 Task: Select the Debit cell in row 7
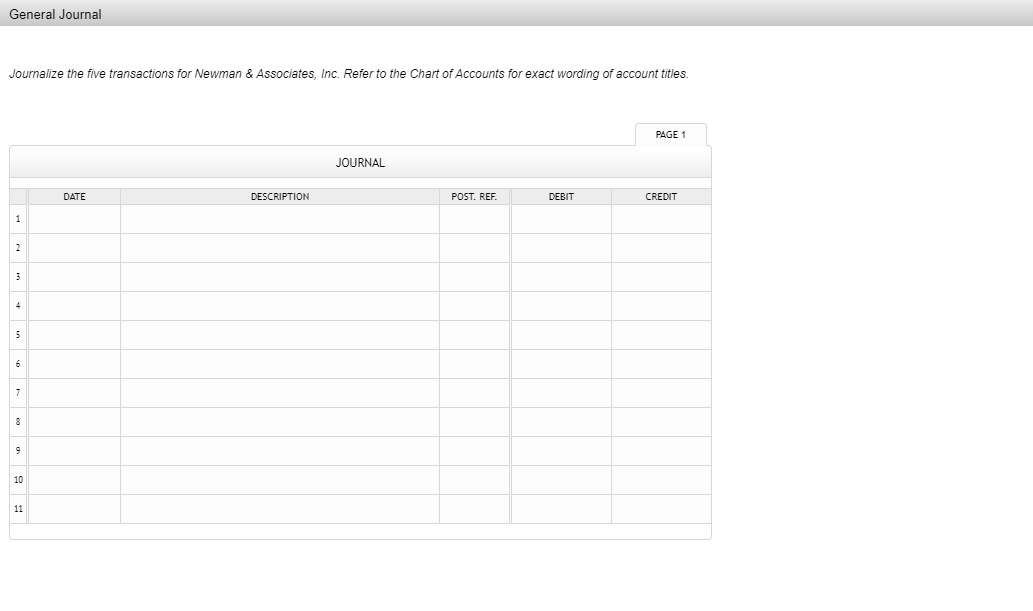tap(561, 393)
